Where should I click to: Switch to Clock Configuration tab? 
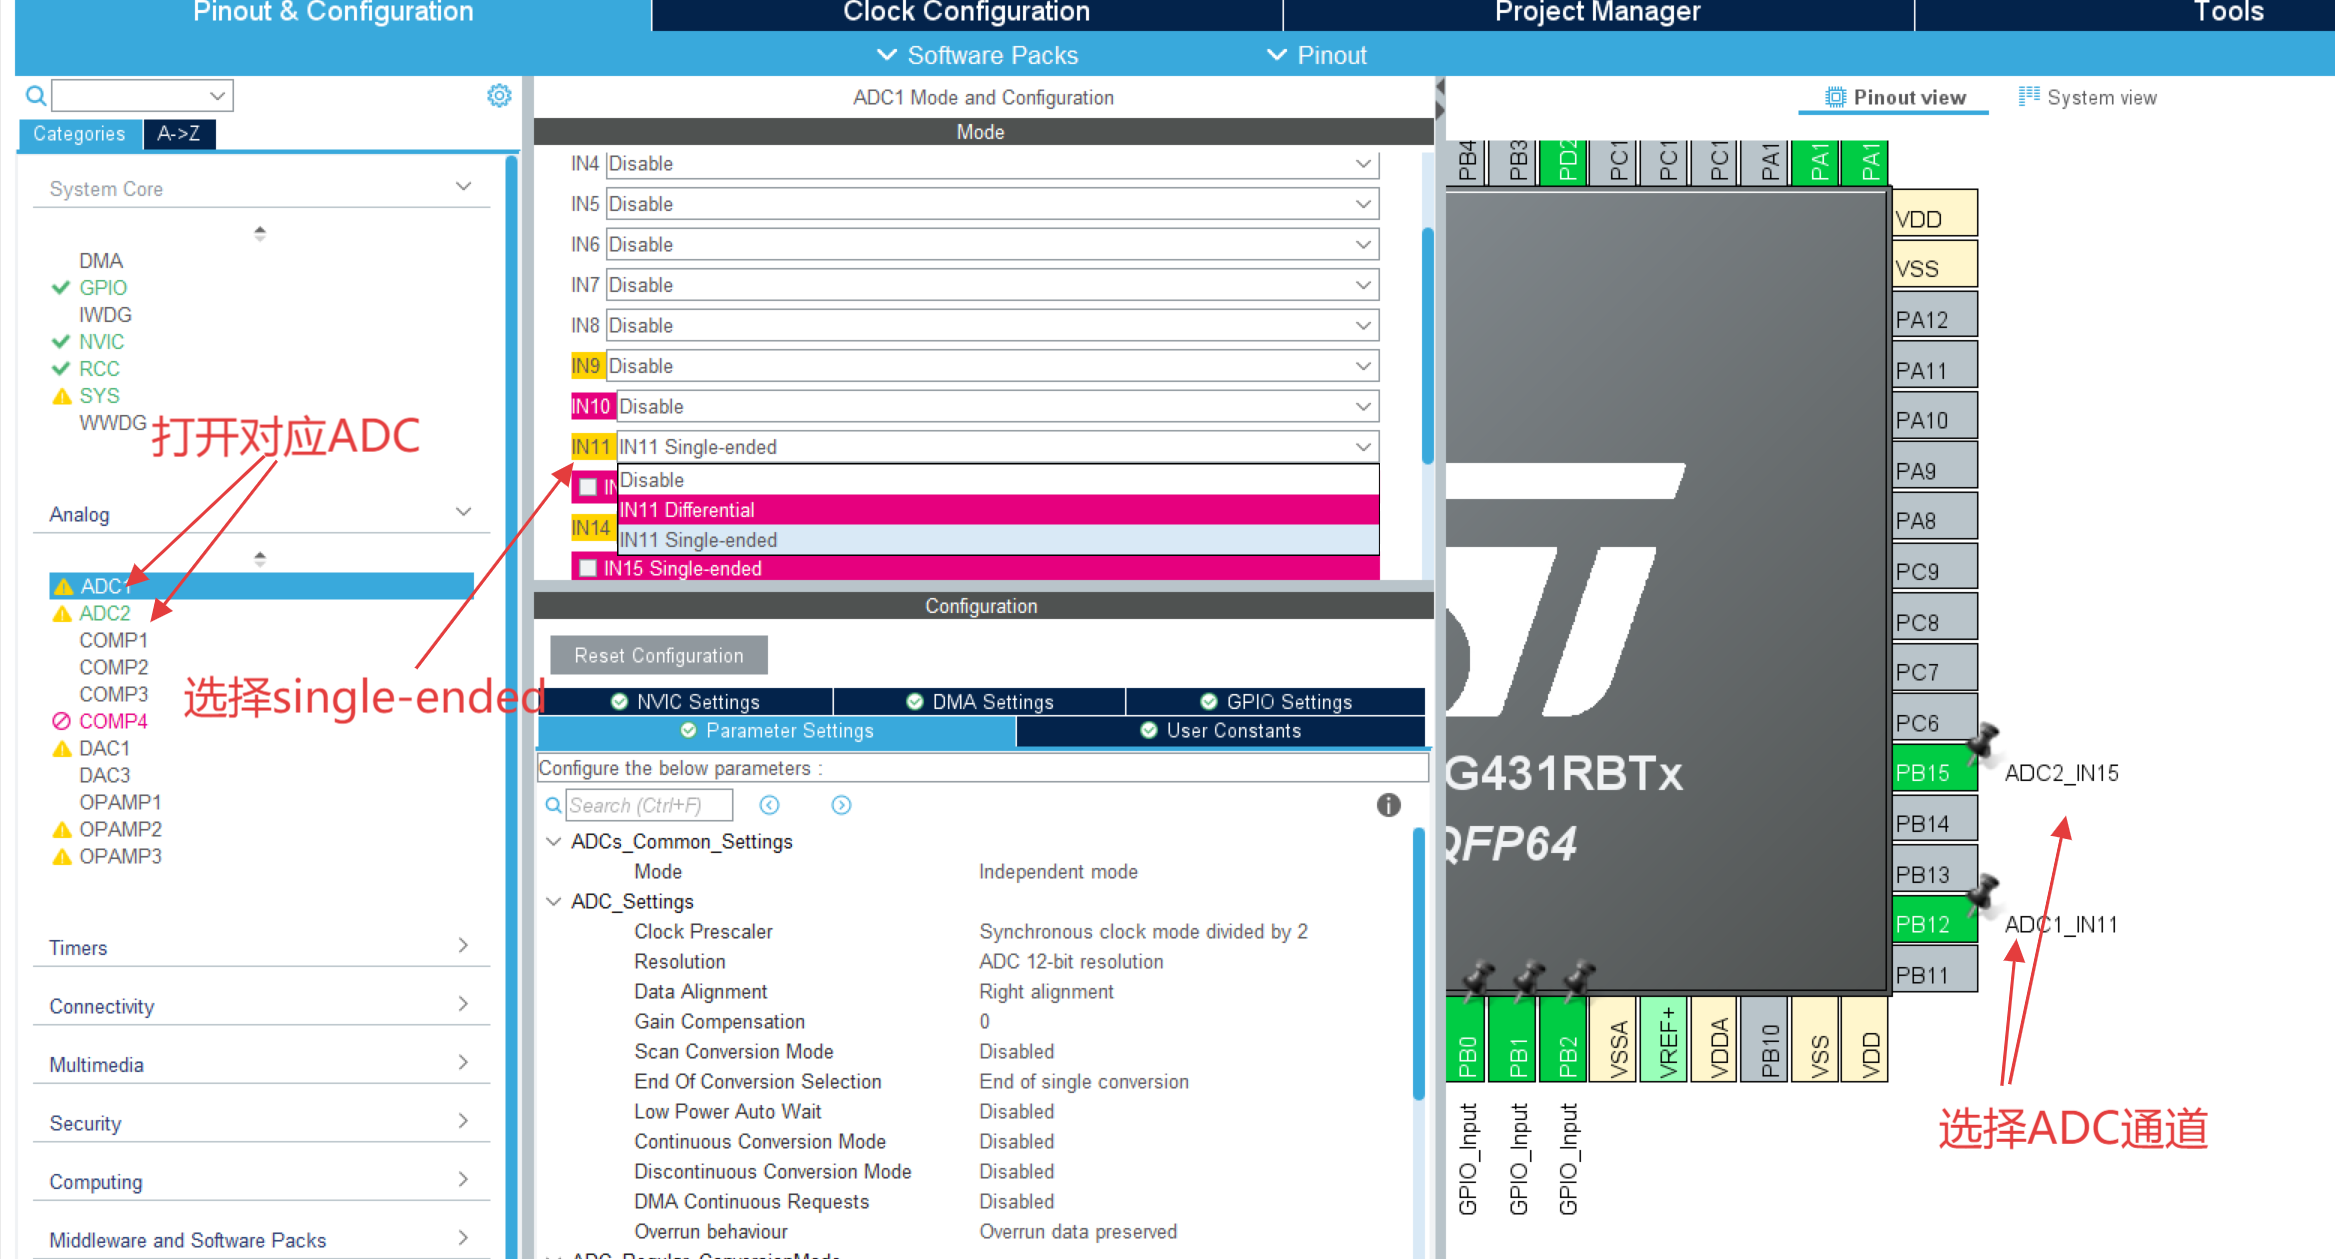(x=966, y=13)
